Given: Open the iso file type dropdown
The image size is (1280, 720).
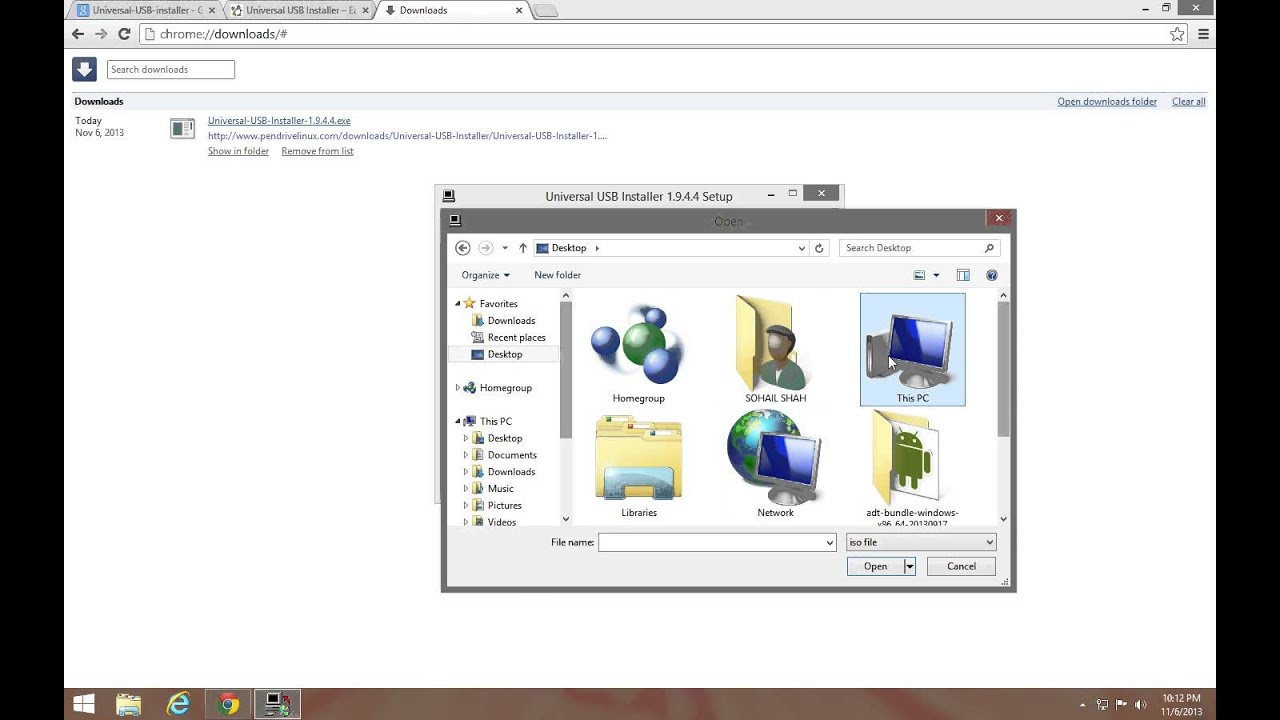Looking at the screenshot, I should (921, 542).
